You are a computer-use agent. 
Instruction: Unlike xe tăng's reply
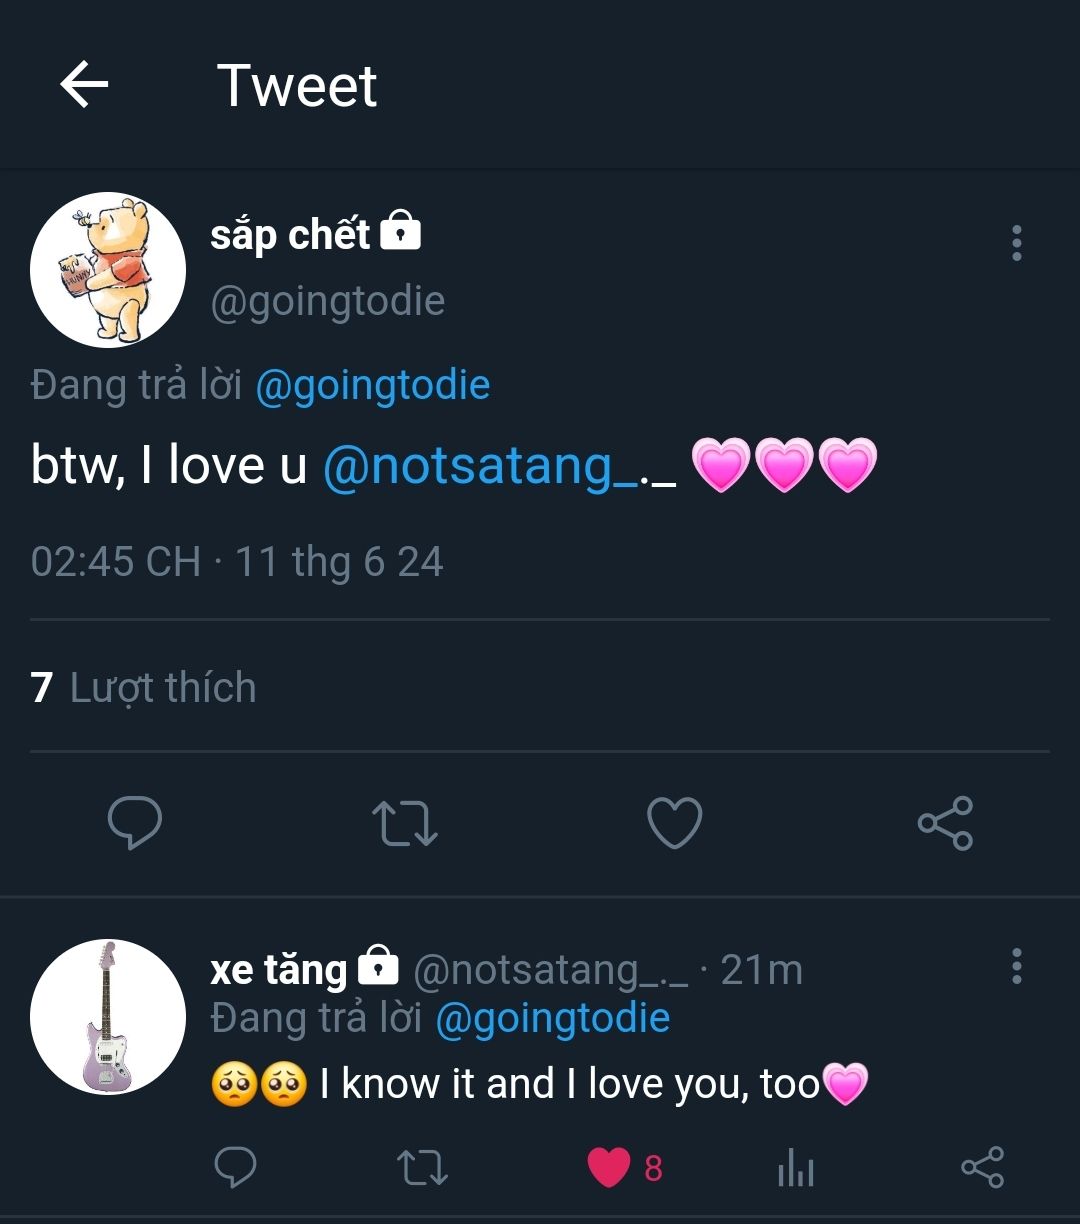[610, 1167]
